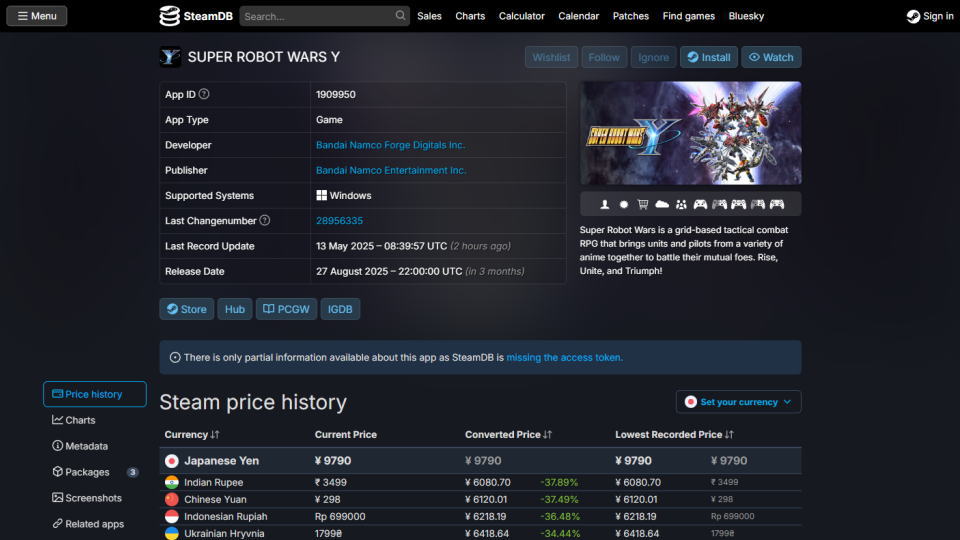This screenshot has width=960, height=540.
Task: Sort by Converted Price column
Action: pos(508,435)
